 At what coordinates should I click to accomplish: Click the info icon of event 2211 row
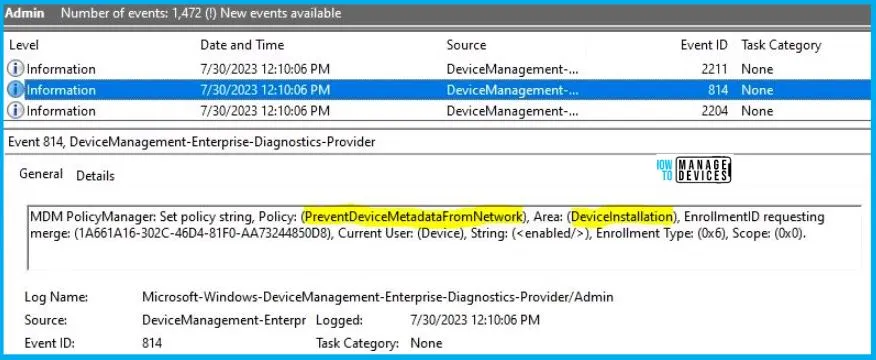tap(16, 69)
